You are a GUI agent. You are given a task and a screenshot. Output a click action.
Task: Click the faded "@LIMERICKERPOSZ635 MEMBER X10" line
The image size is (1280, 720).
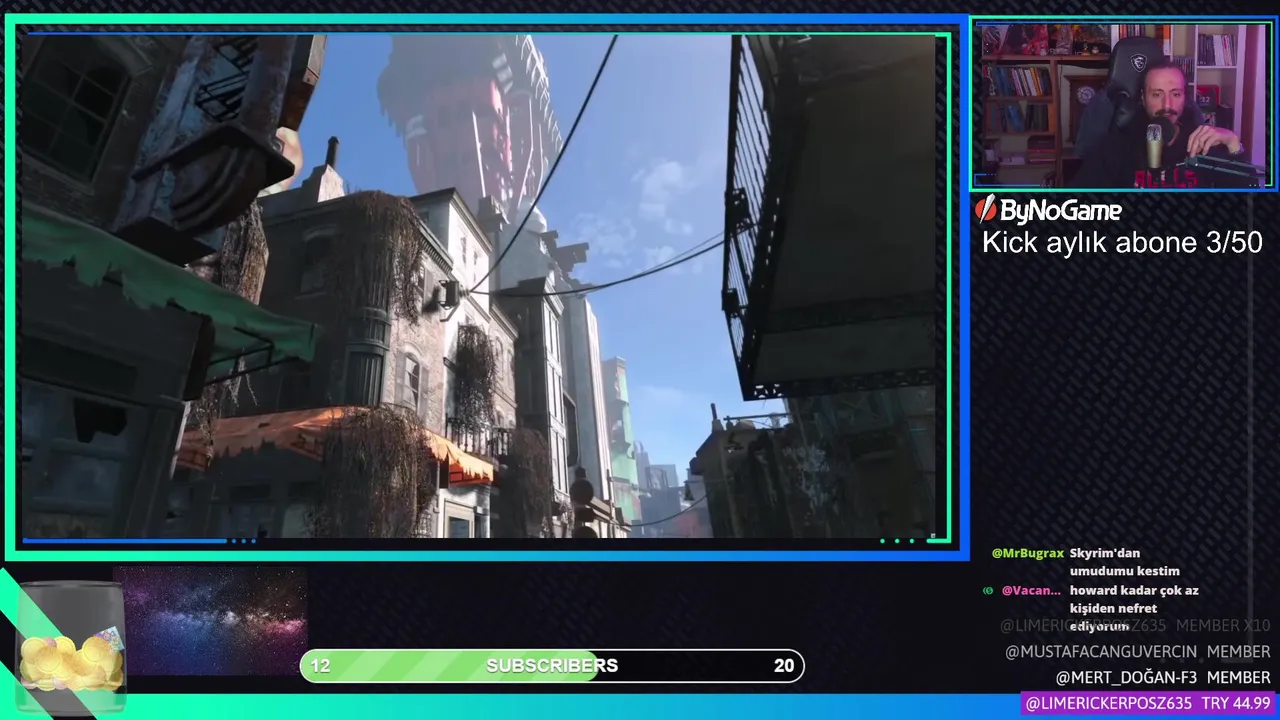point(1135,626)
